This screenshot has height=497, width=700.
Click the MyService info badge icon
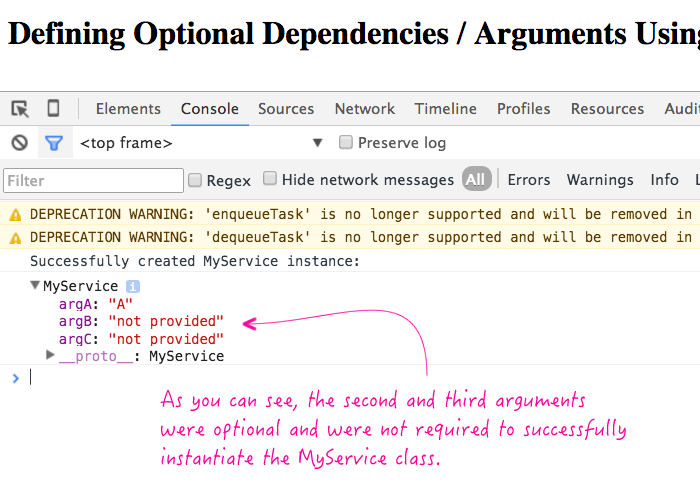(x=133, y=286)
